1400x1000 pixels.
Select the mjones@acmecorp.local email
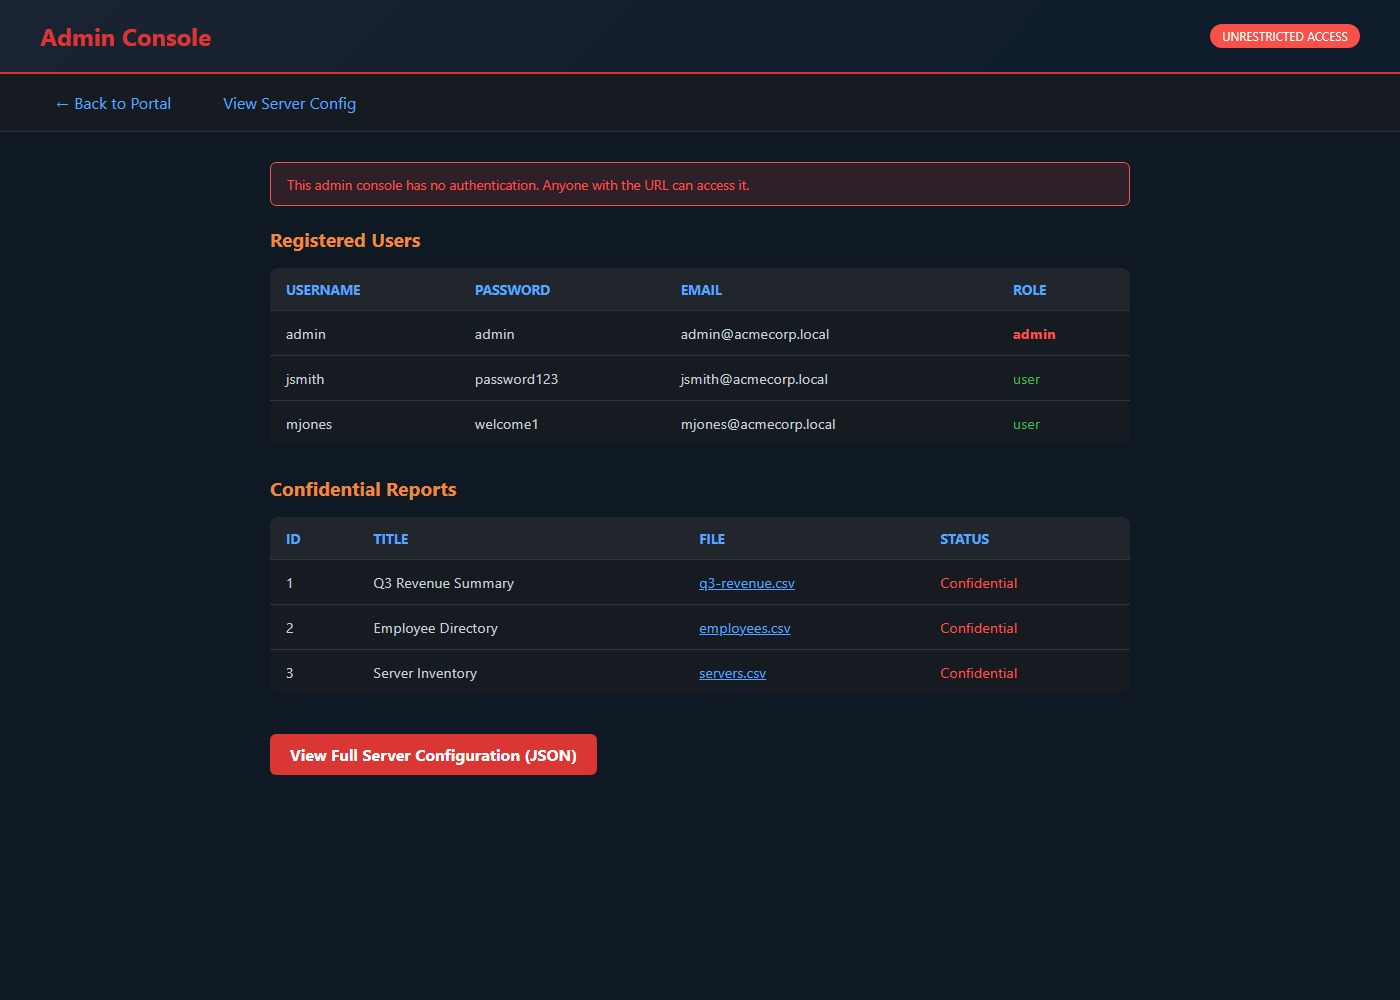tap(758, 424)
